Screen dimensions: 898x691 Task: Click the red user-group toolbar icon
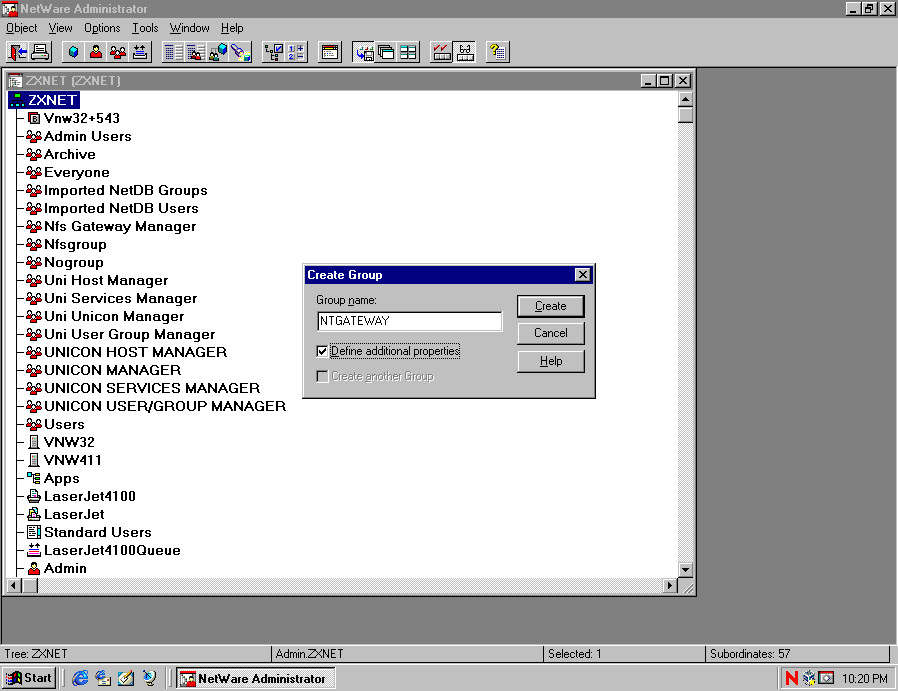118,52
